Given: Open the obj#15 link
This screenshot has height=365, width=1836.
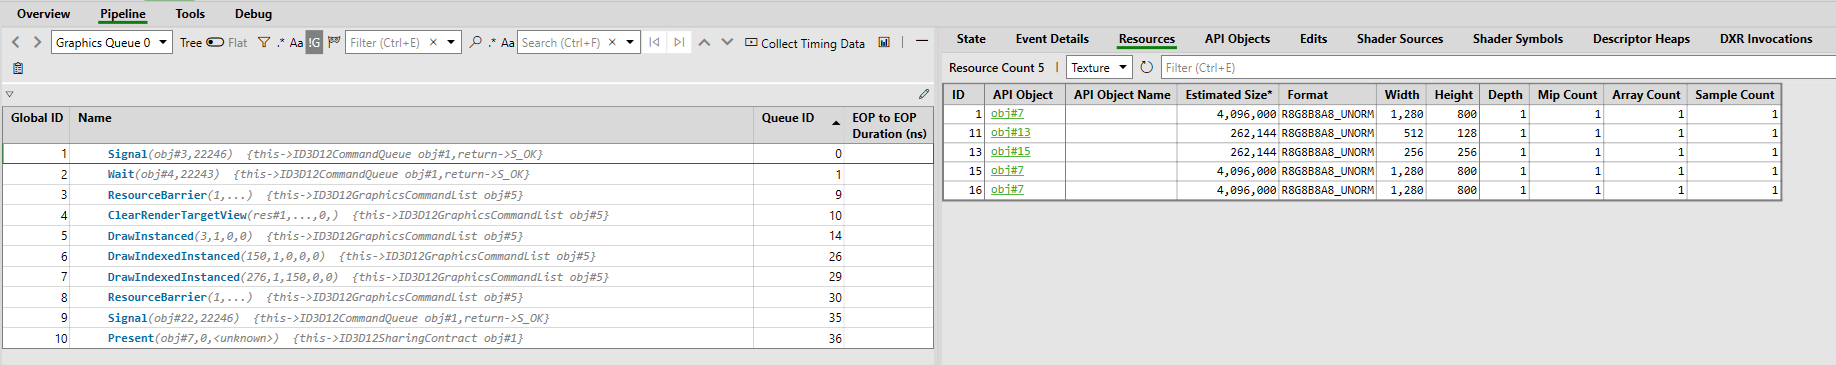Looking at the screenshot, I should pos(1010,152).
